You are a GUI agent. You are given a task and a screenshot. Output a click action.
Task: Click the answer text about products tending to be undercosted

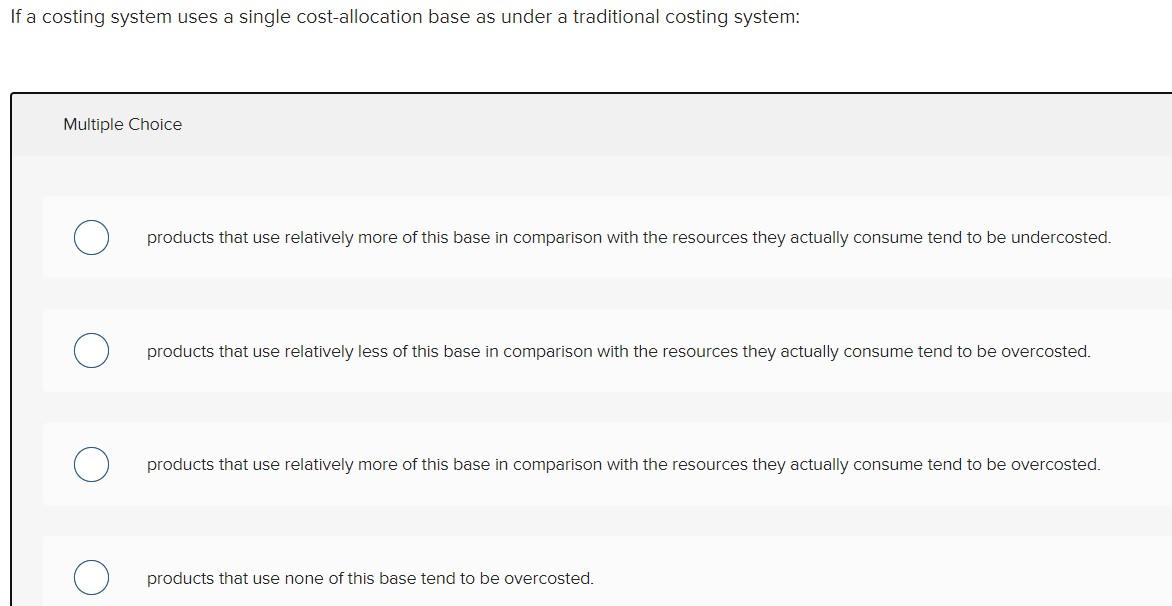(629, 238)
